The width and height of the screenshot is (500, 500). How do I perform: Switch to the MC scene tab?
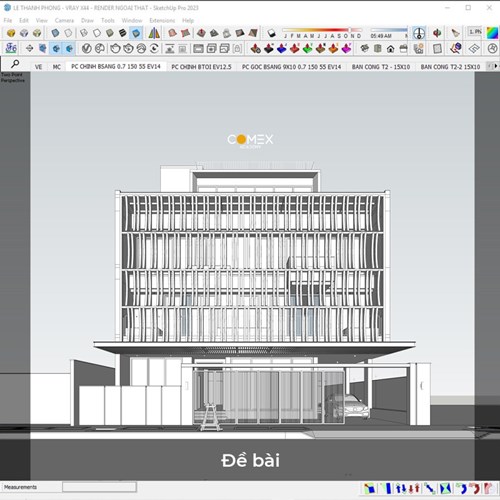click(57, 67)
